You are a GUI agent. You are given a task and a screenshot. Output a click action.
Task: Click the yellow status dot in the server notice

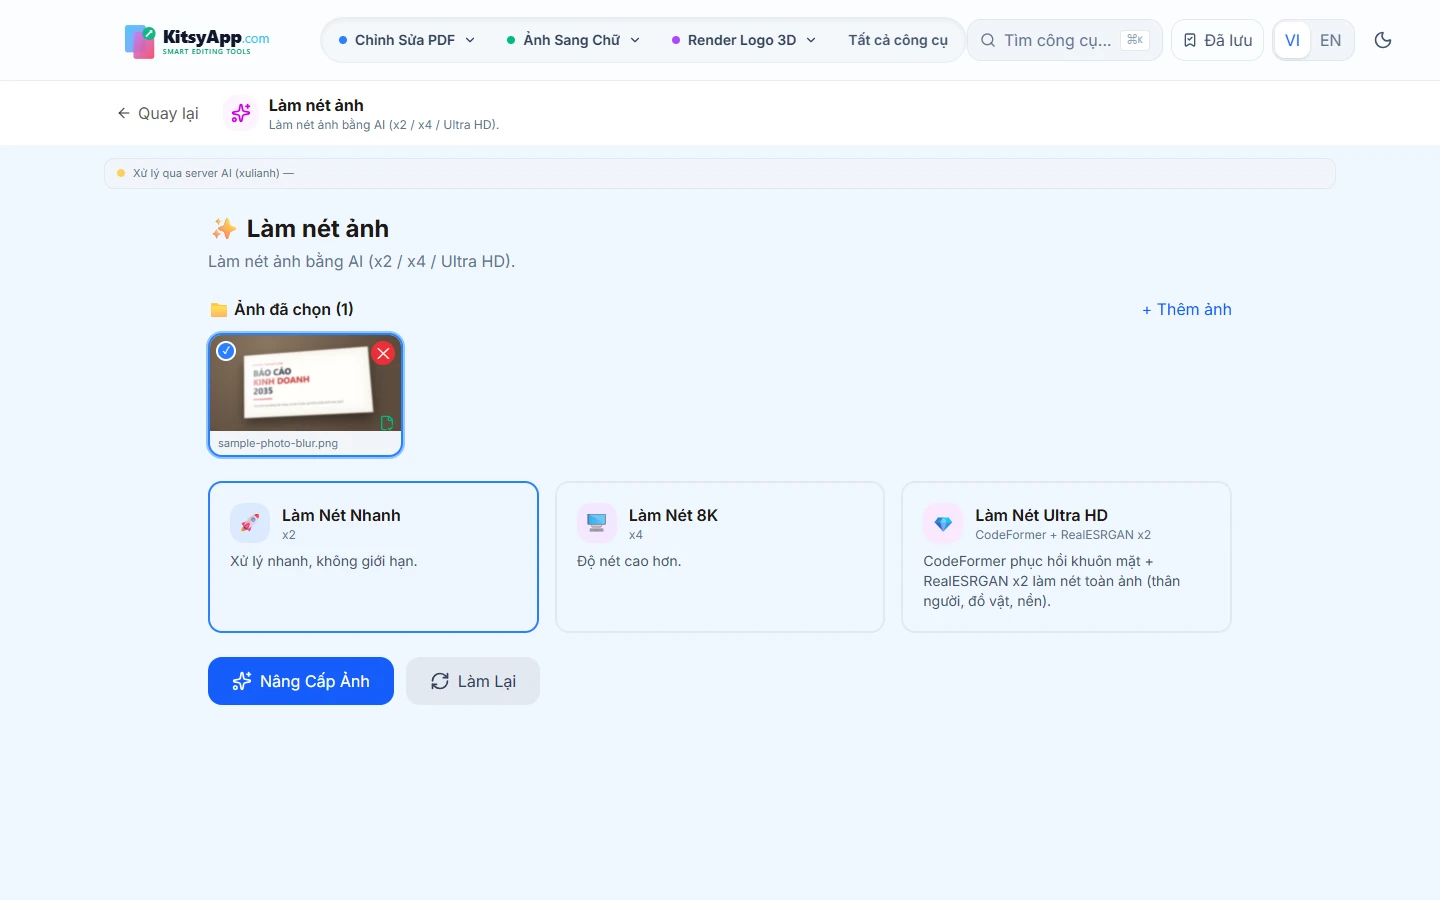pos(121,173)
